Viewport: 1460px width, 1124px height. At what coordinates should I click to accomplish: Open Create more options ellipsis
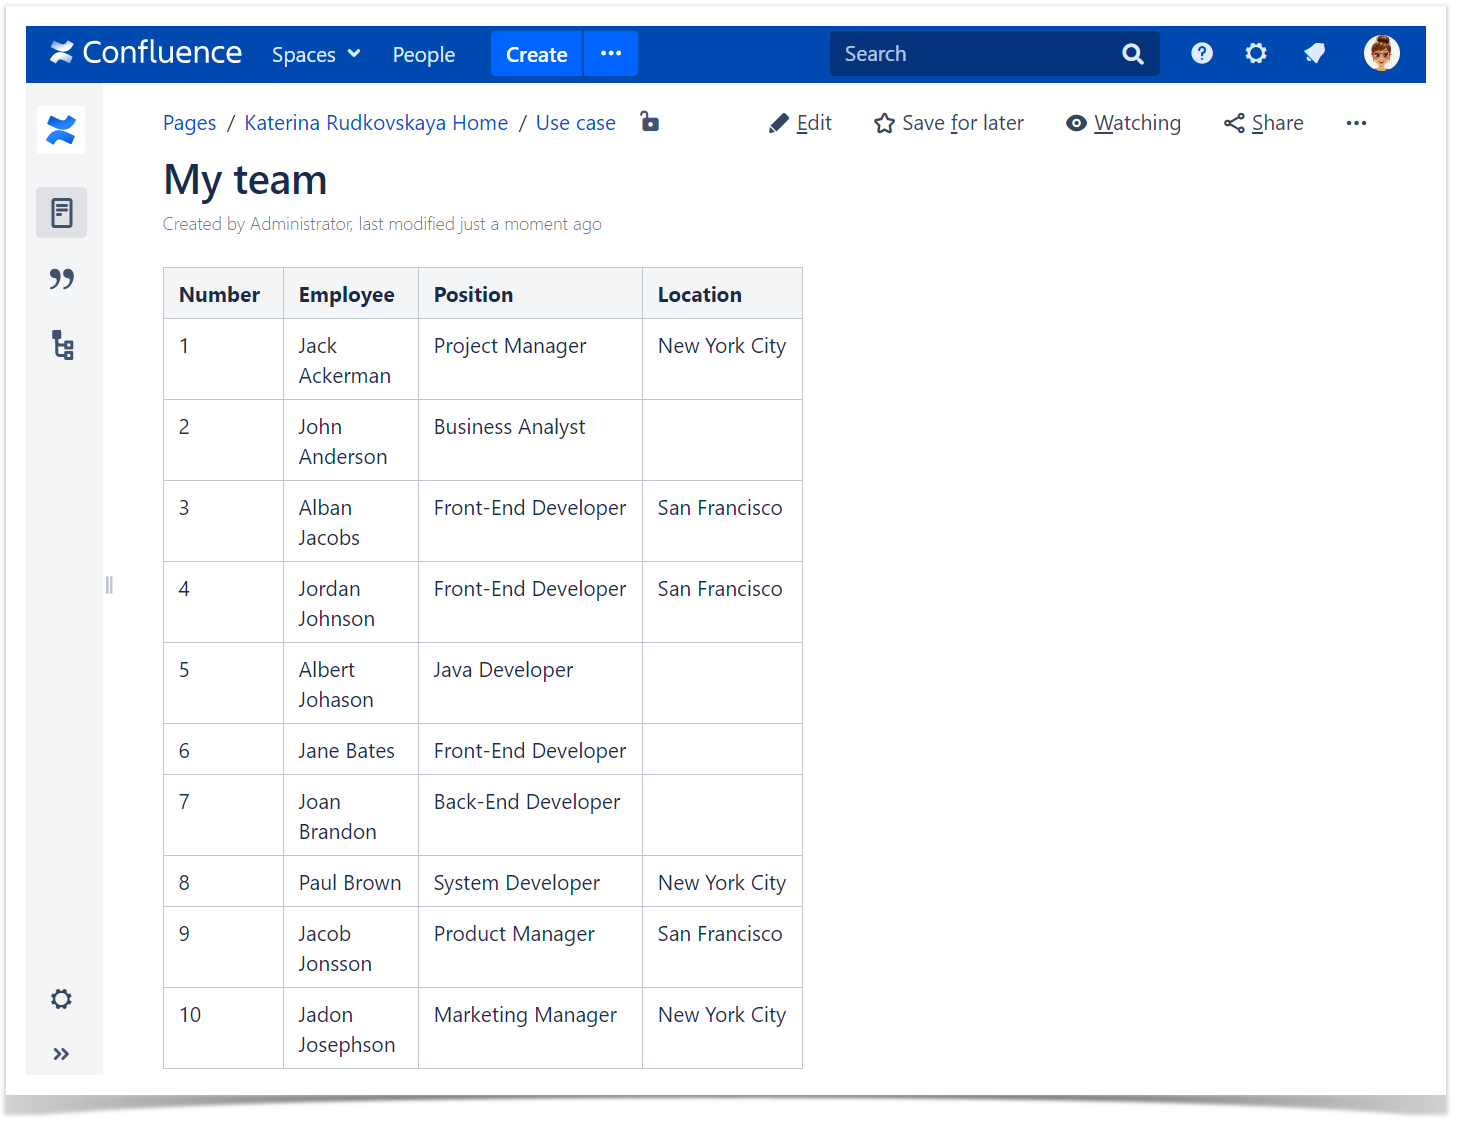[611, 54]
